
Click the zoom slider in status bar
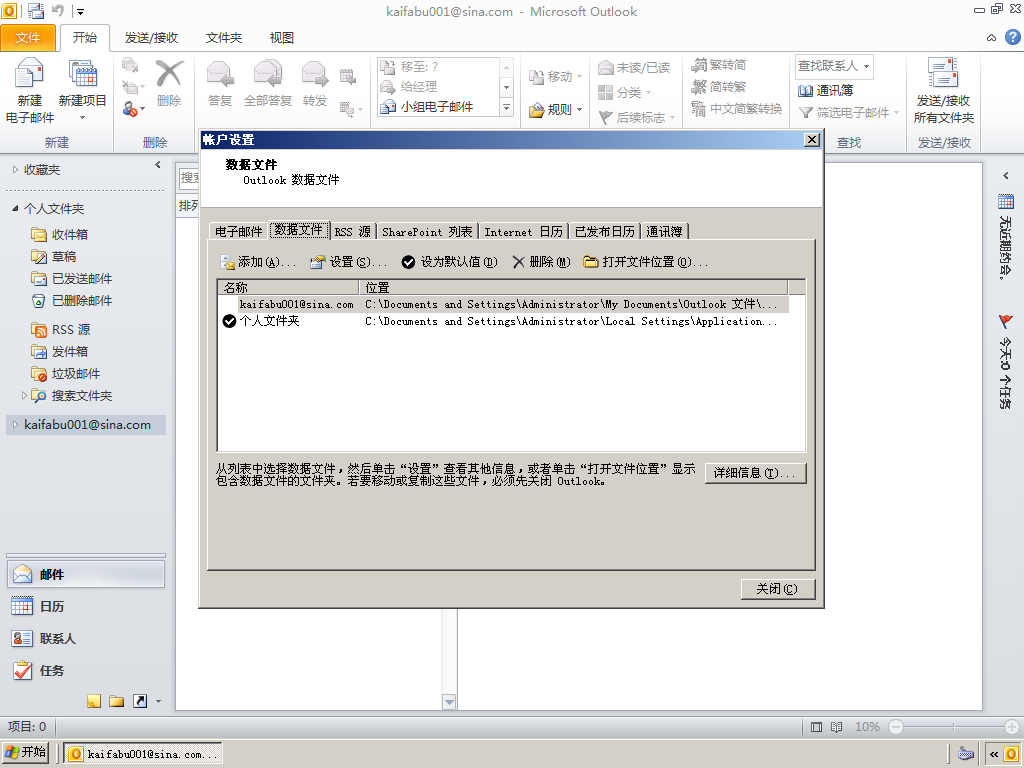click(953, 727)
